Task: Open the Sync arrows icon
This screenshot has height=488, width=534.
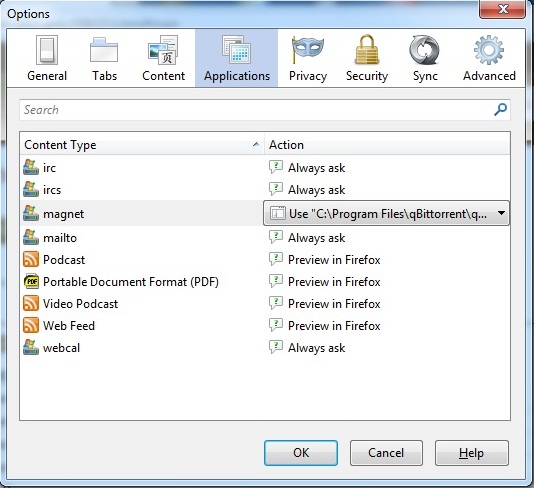Action: [424, 50]
